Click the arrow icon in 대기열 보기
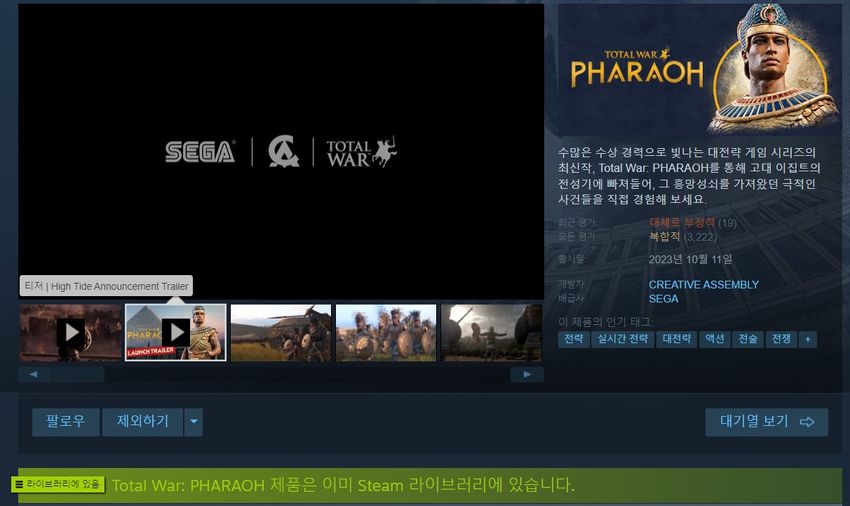This screenshot has width=850, height=506. 807,422
